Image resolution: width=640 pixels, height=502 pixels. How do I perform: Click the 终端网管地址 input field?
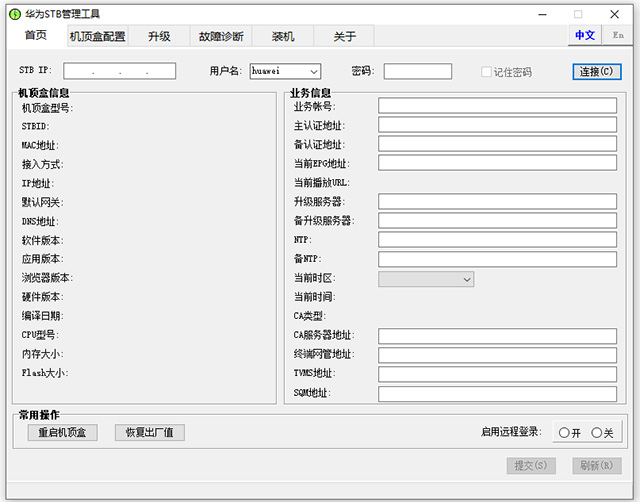pyautogui.click(x=497, y=355)
